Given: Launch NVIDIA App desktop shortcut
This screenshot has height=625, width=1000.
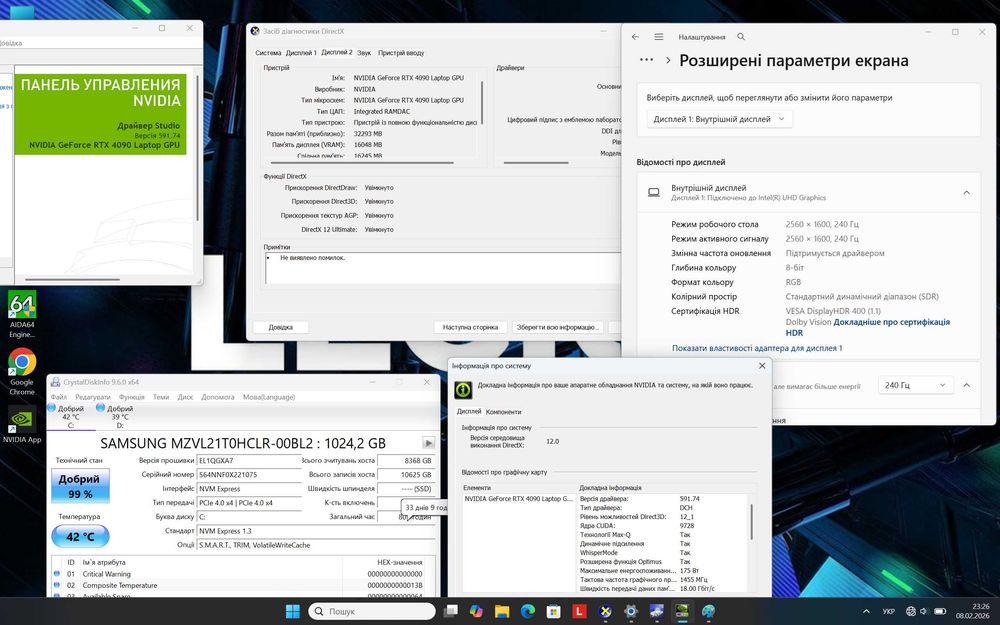Looking at the screenshot, I should pos(22,424).
